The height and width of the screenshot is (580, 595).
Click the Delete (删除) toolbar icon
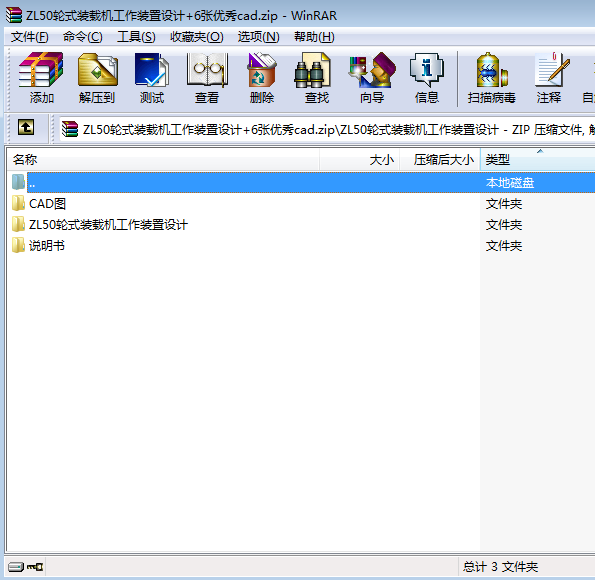click(262, 78)
